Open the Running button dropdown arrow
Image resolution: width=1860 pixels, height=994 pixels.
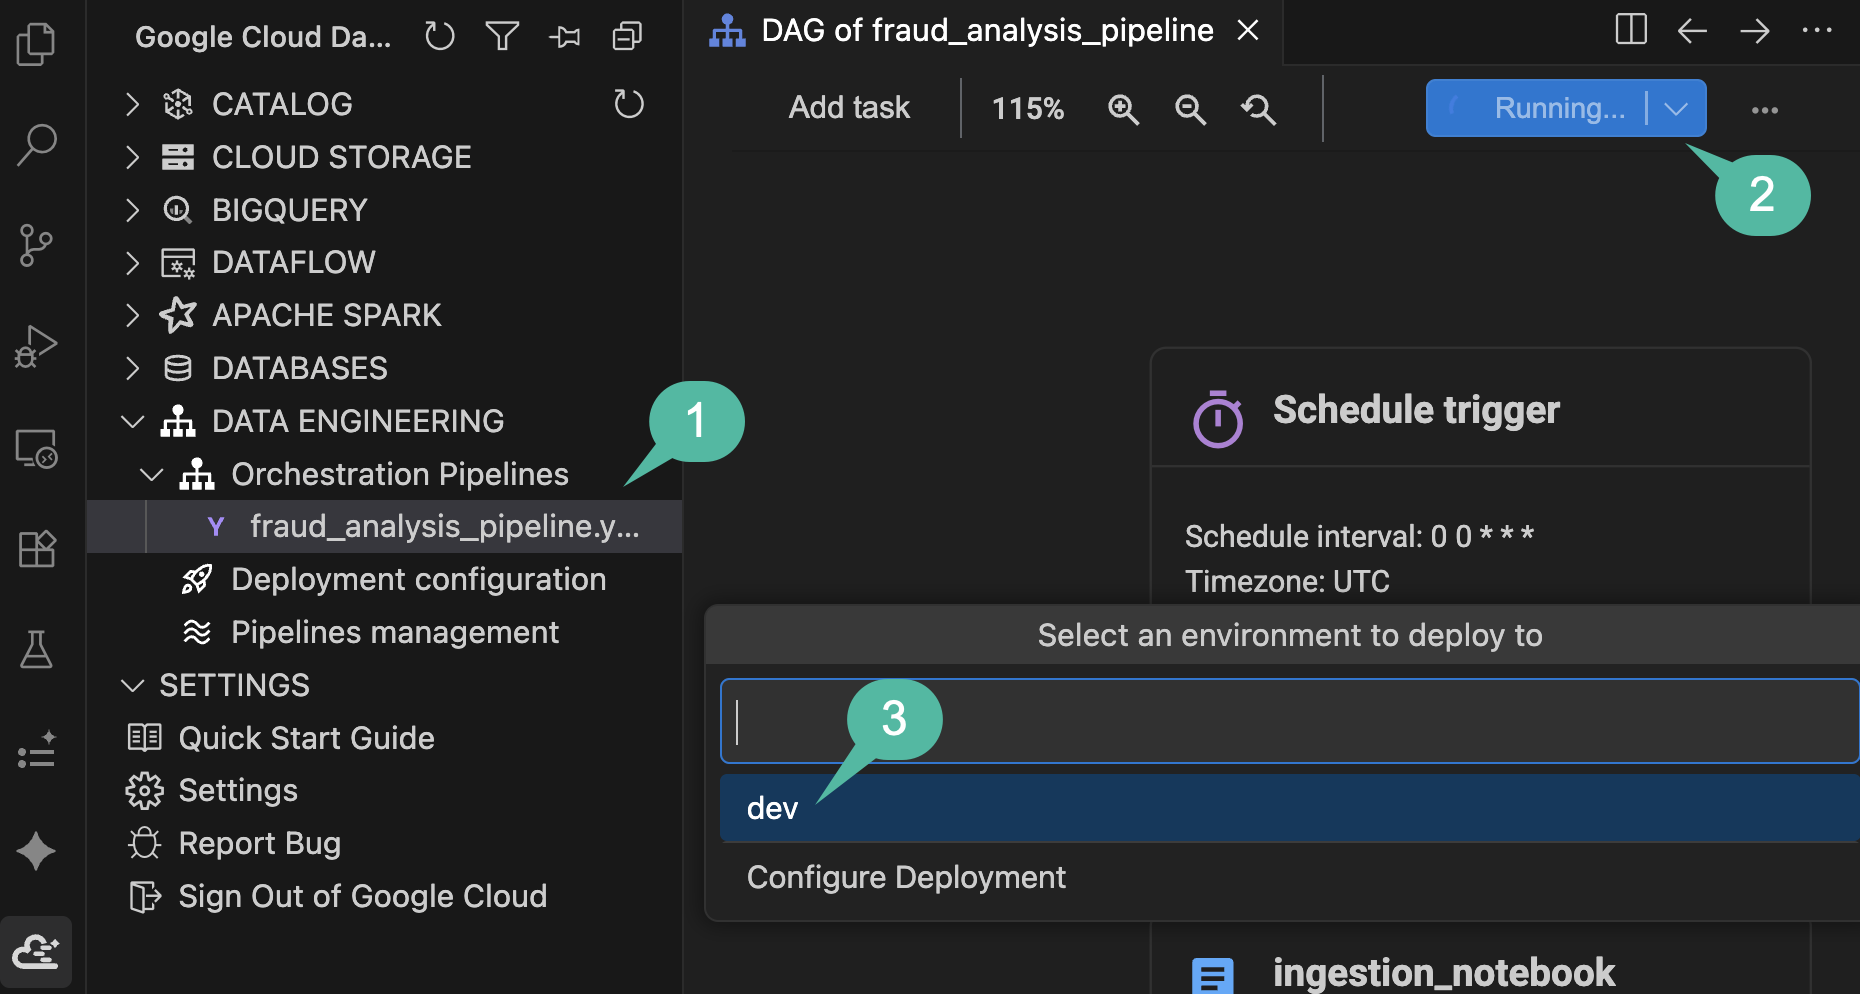(x=1677, y=108)
